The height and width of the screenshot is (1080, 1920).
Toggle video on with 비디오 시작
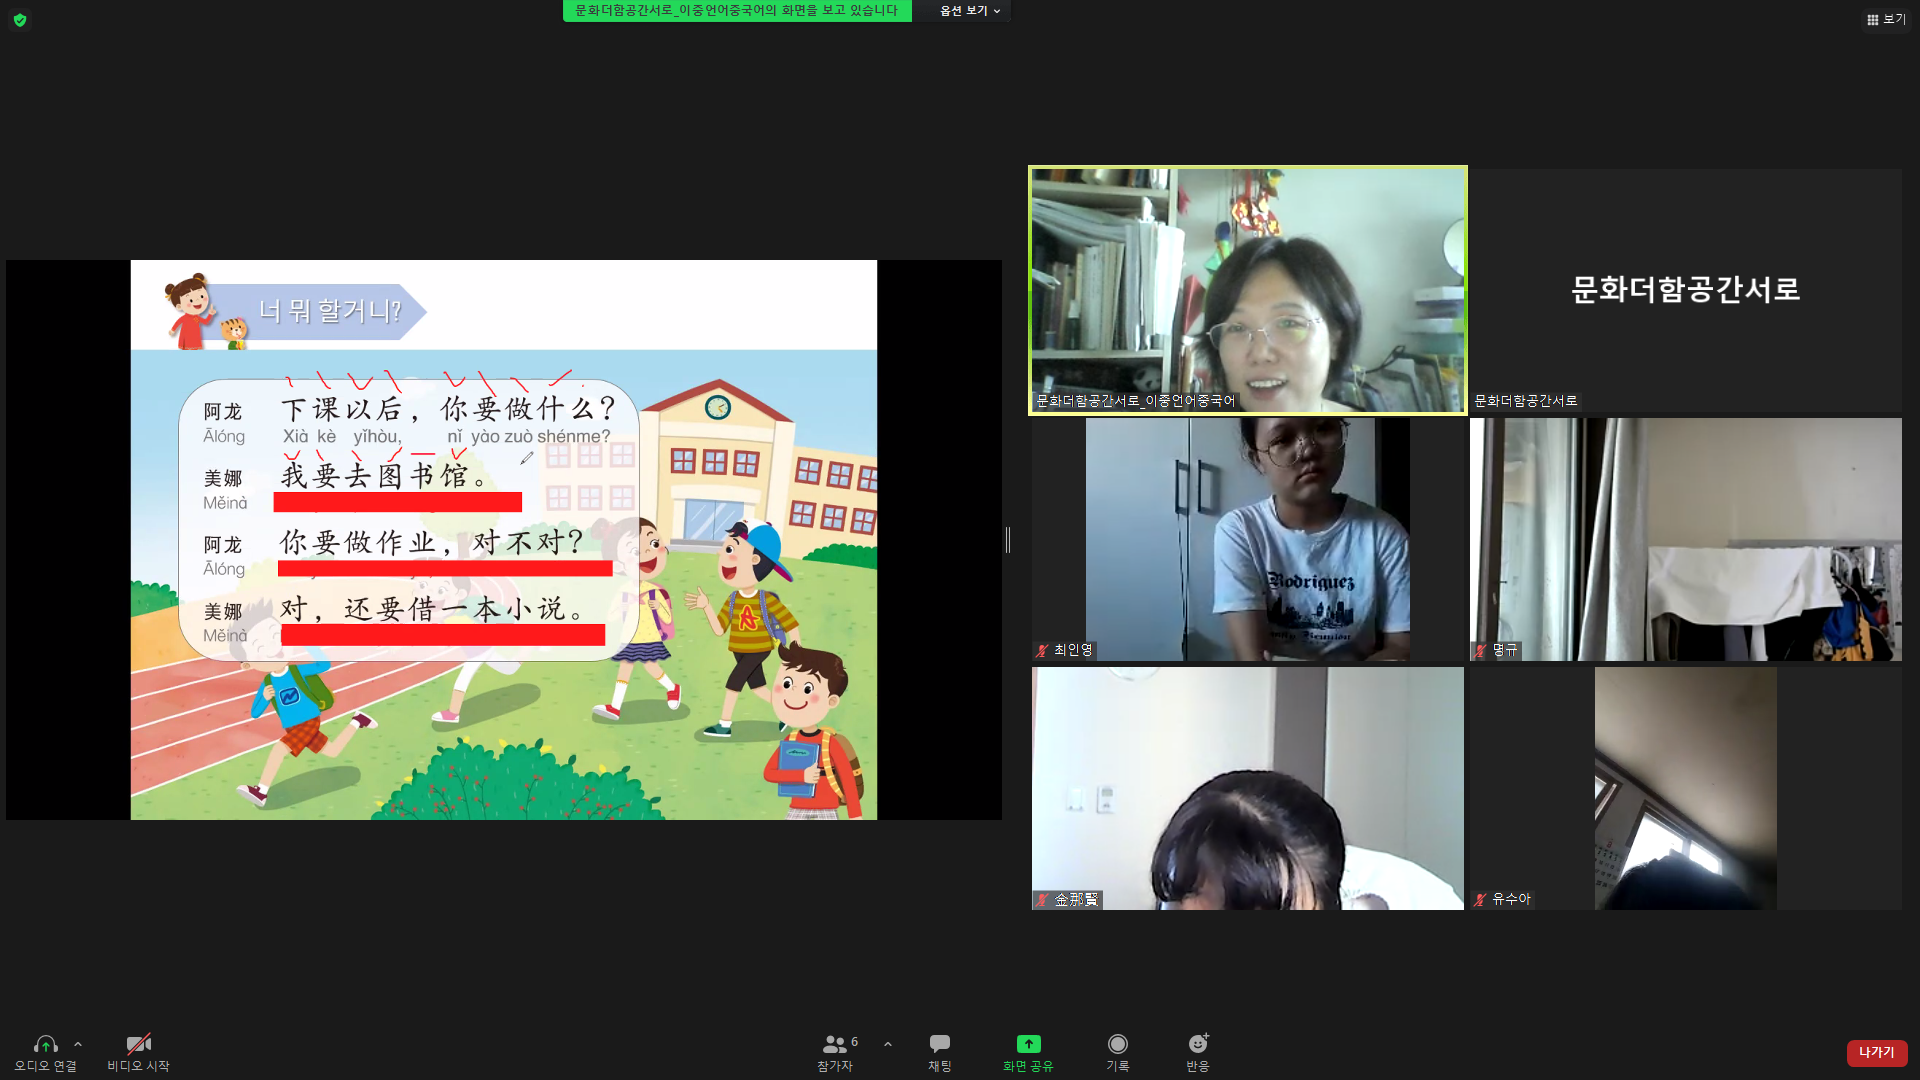(x=138, y=1044)
